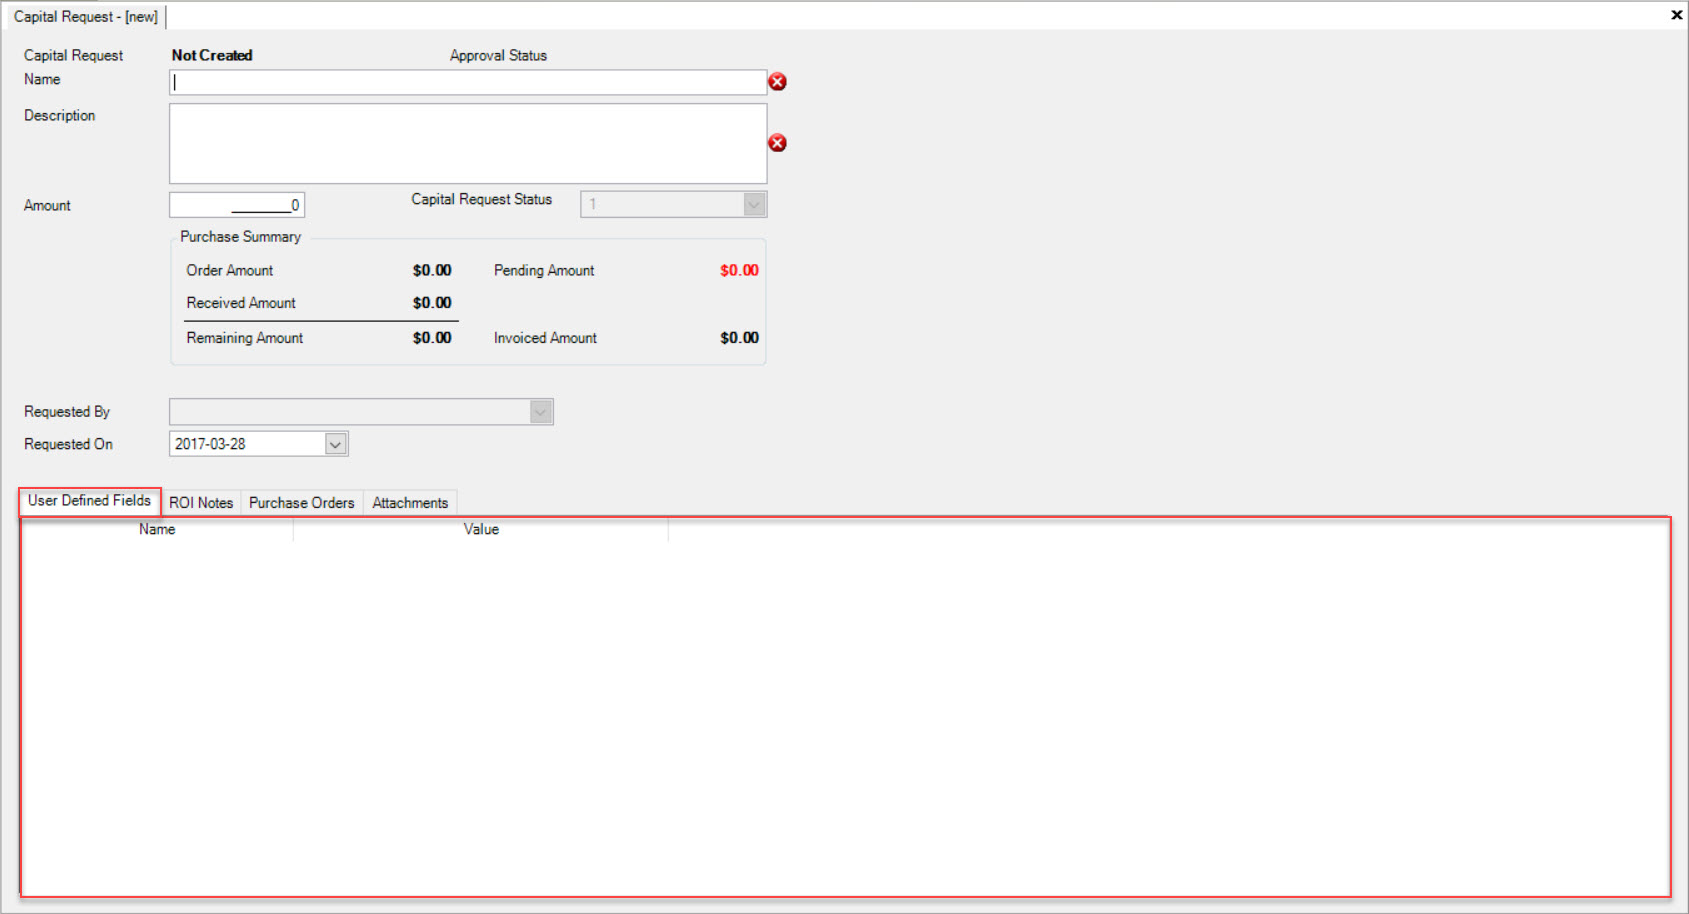Image resolution: width=1689 pixels, height=914 pixels.
Task: Open the ROI Notes tab
Action: point(201,503)
